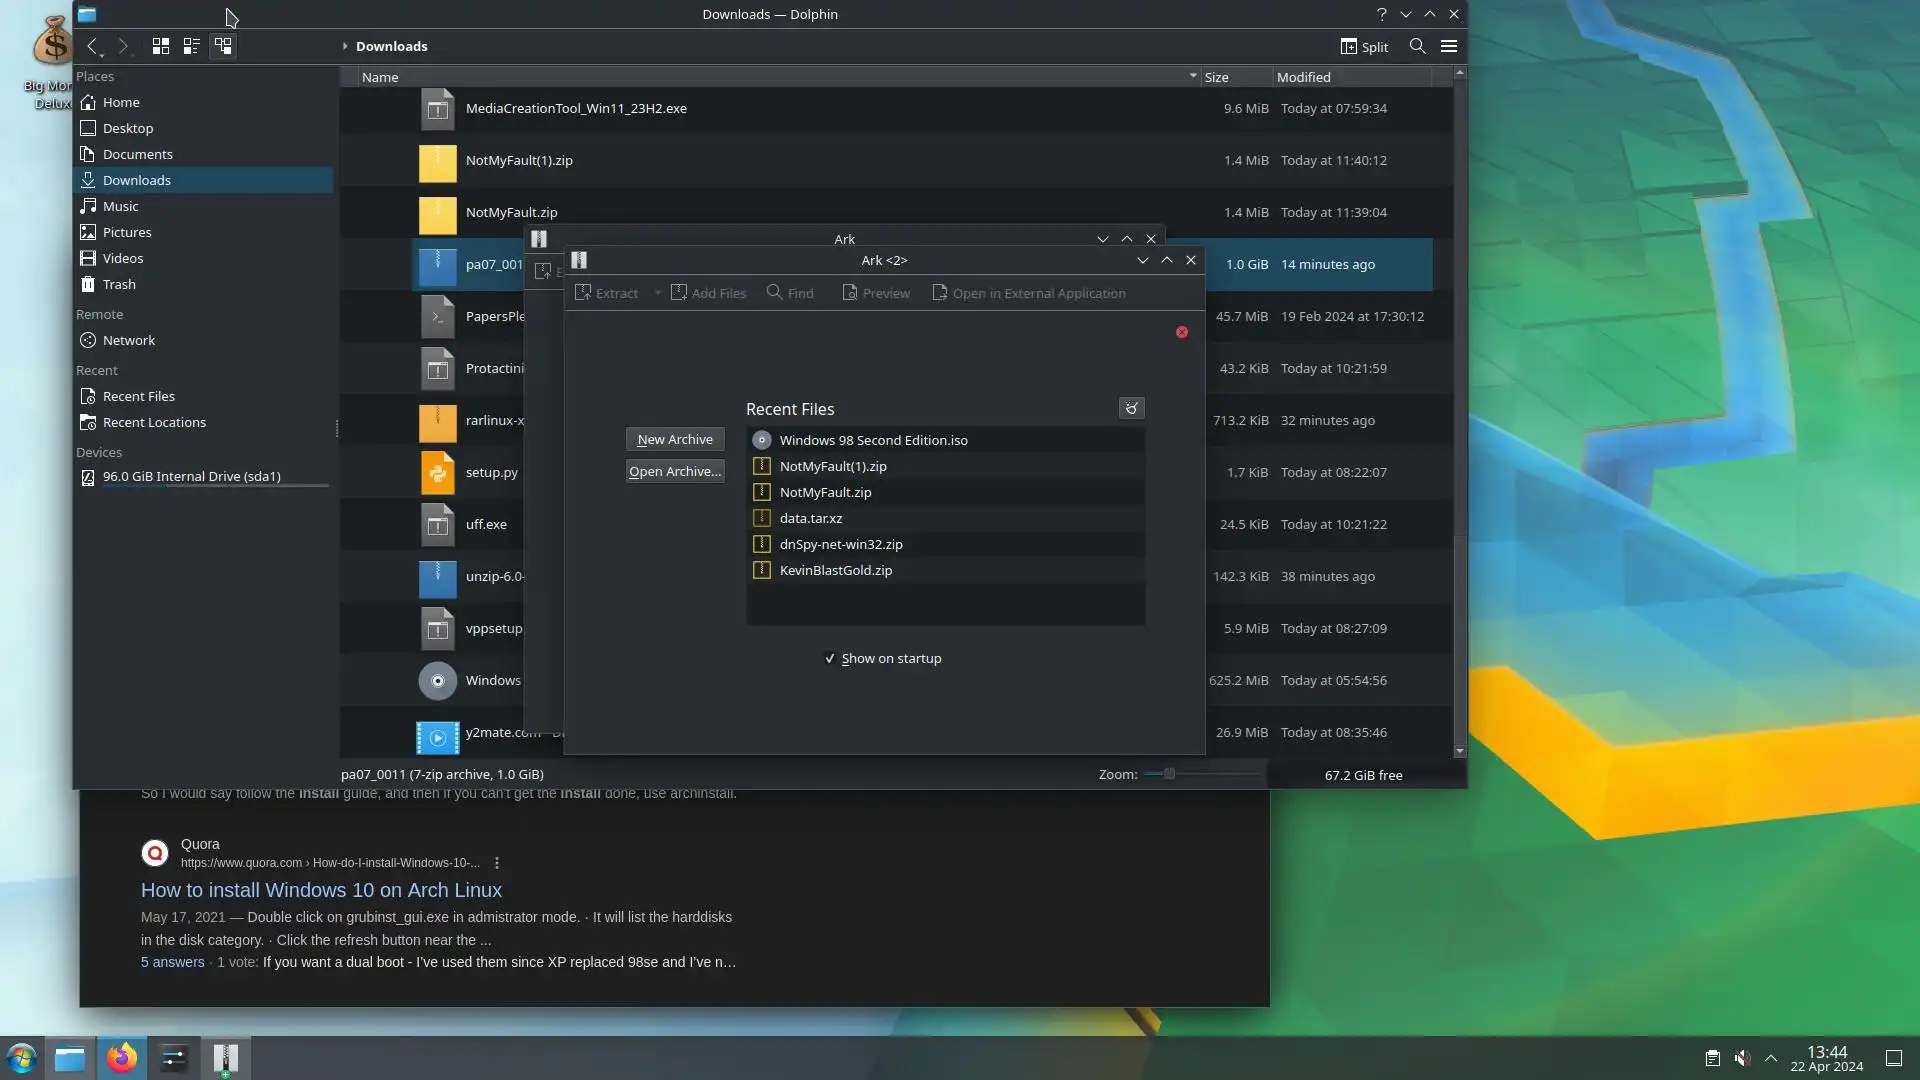Screen dimensions: 1920x1080
Task: Open Dolphin hamburger menu
Action: (x=1448, y=46)
